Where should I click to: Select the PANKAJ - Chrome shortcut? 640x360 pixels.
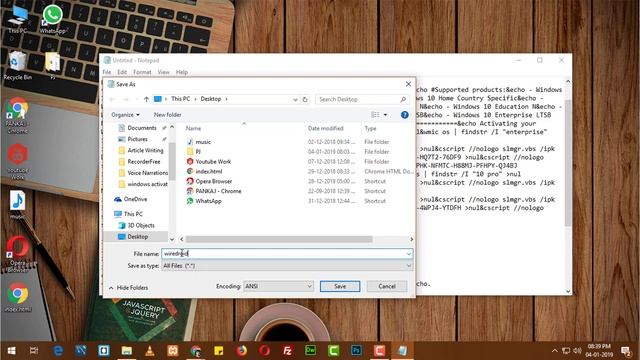(218, 191)
